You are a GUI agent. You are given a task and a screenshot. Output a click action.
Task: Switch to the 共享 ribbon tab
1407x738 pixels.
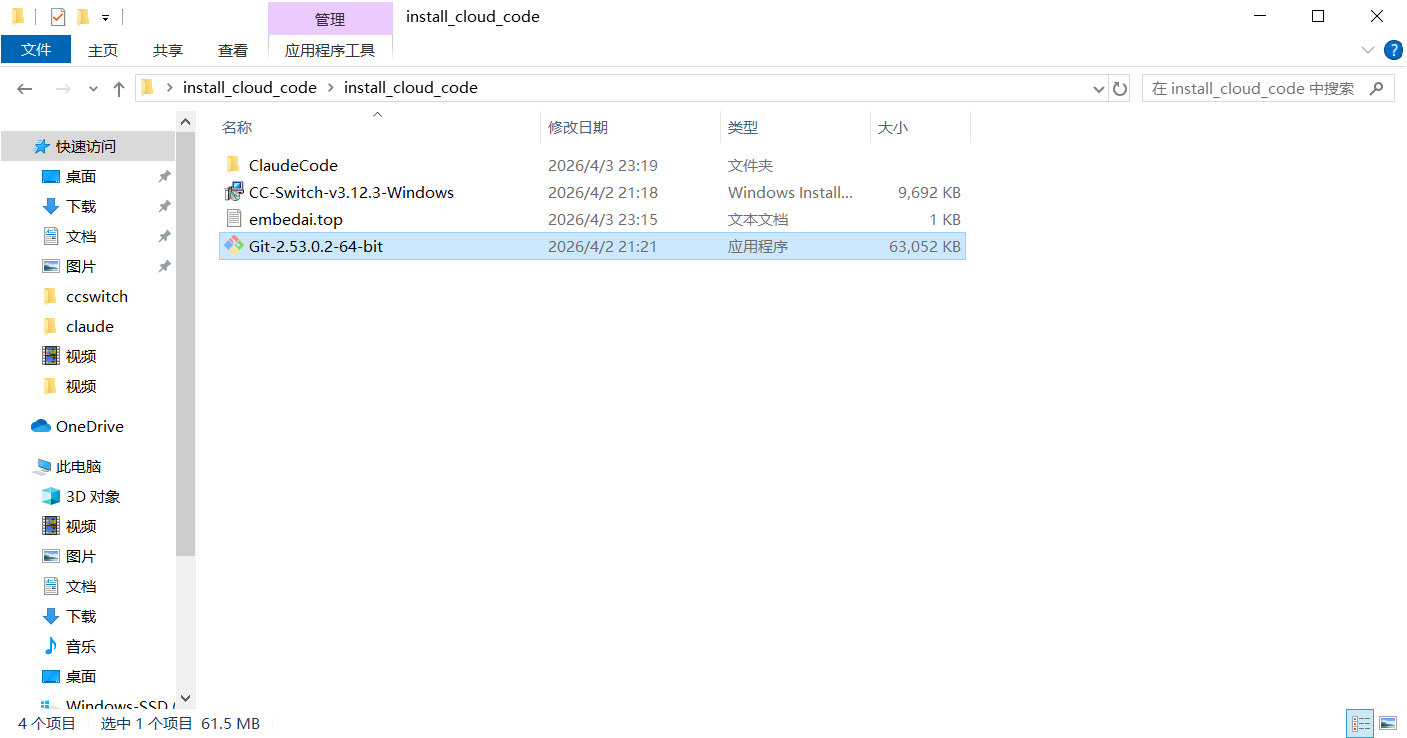click(x=168, y=50)
